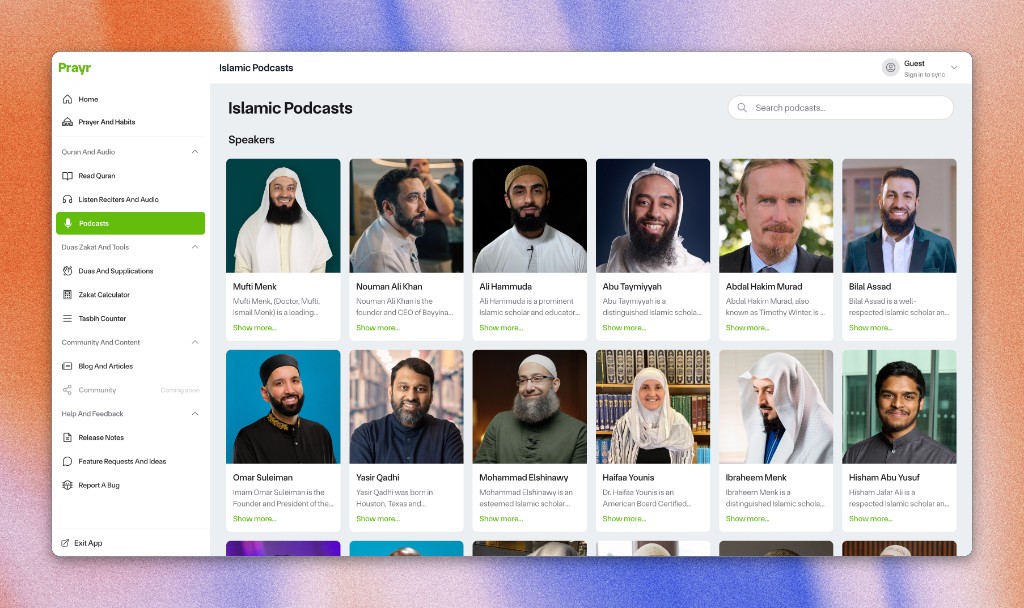Click the Release Notes document icon
Screen dimensions: 1024x608
tap(67, 438)
